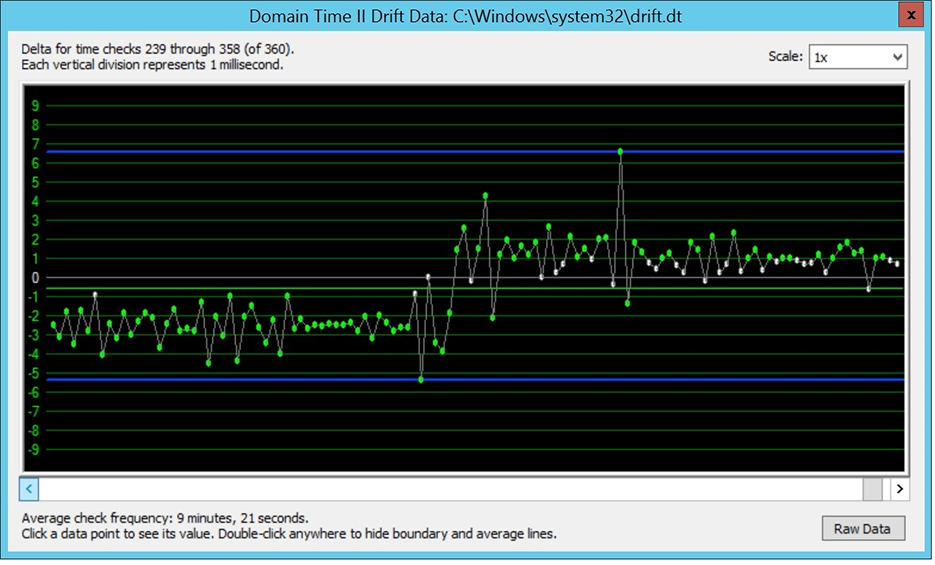Click the upper blue boundary line

coord(475,151)
